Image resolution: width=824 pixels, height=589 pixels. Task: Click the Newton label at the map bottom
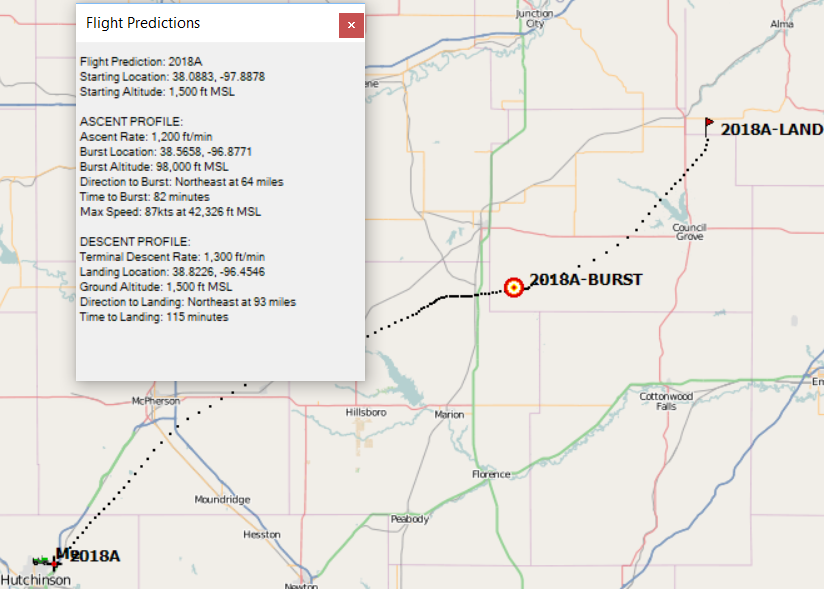pos(301,585)
